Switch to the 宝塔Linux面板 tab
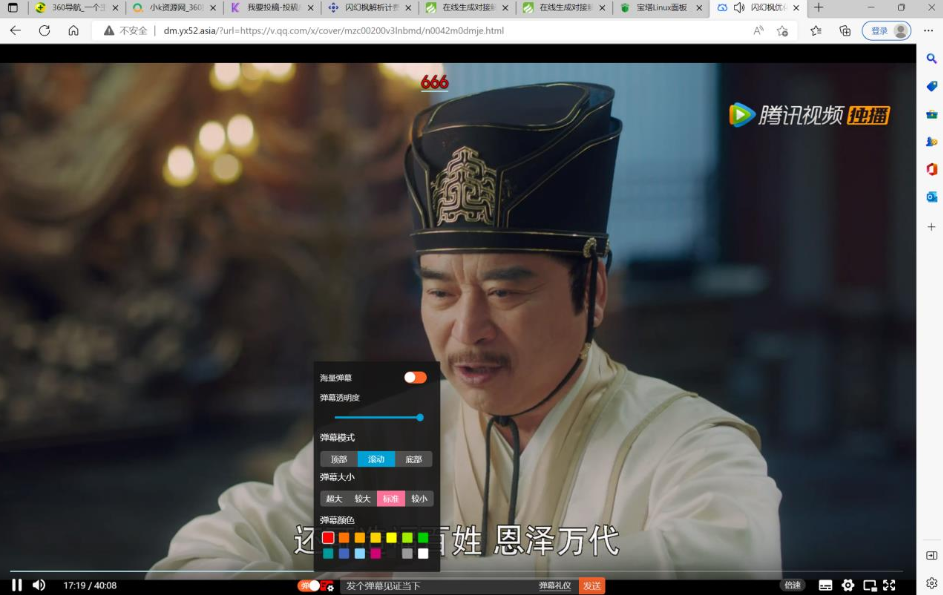The image size is (943, 595). click(662, 8)
